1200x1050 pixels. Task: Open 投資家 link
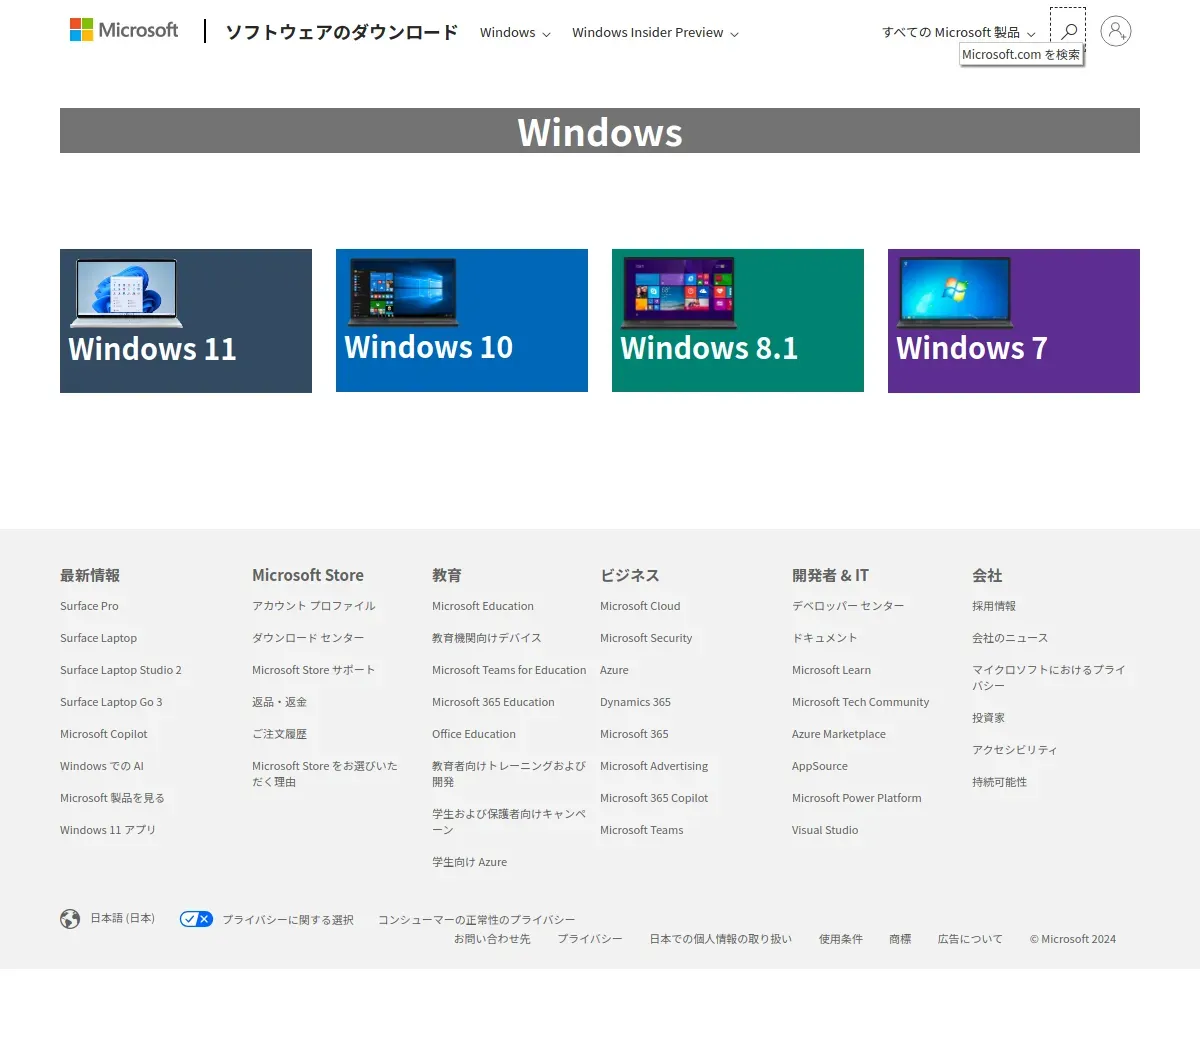988,718
